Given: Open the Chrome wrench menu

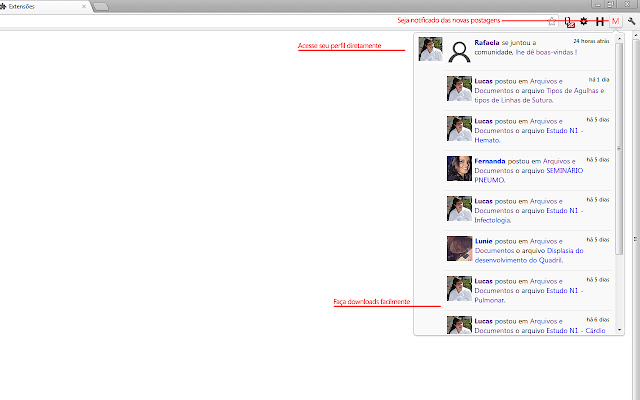Looking at the screenshot, I should pyautogui.click(x=631, y=21).
